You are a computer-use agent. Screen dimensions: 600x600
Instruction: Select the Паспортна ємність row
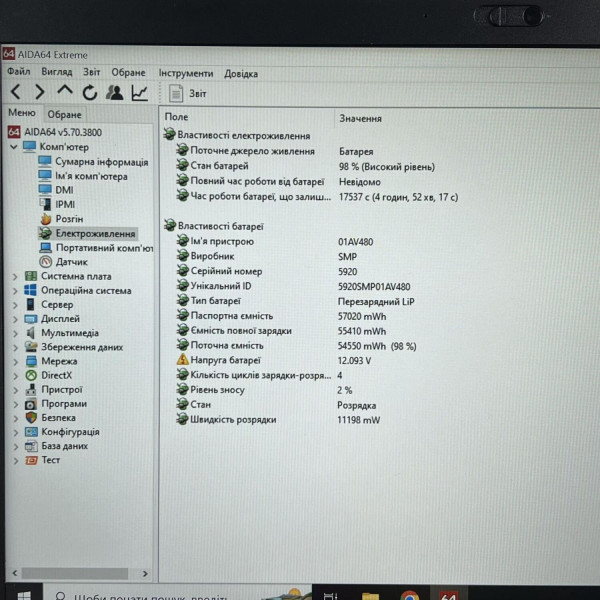pos(281,316)
